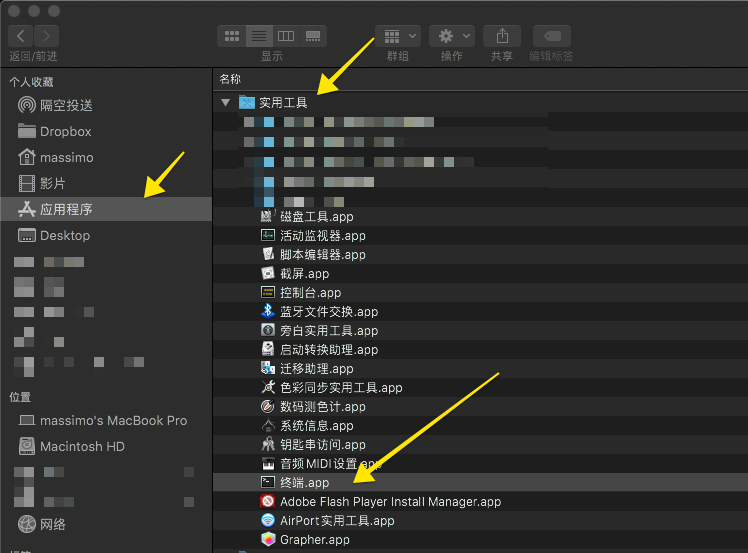Screen dimensions: 748x553
Task: Select Adobe Flash Player Install Manager.app
Action: pos(390,502)
